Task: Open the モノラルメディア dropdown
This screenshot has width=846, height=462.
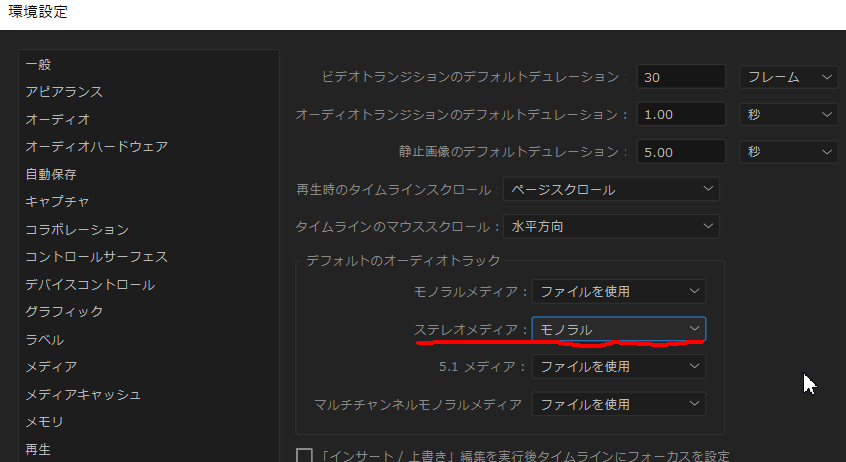Action: pos(619,291)
